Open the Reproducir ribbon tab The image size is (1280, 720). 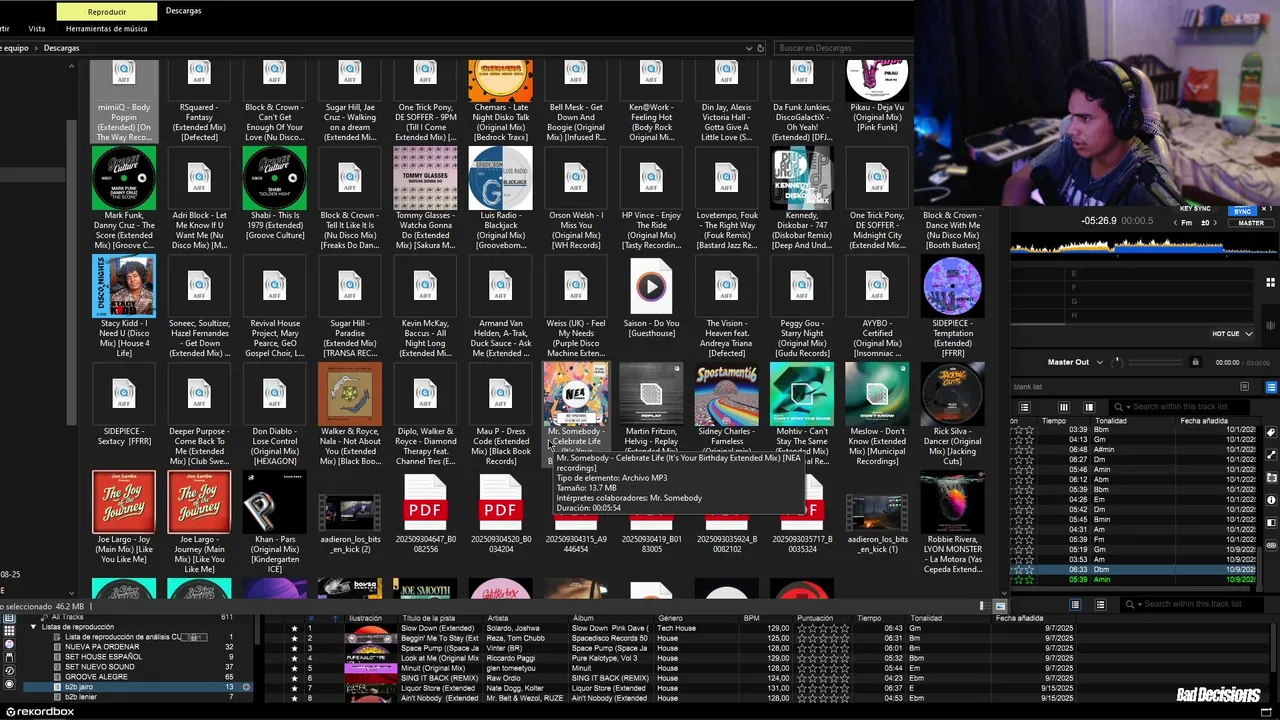tap(107, 12)
